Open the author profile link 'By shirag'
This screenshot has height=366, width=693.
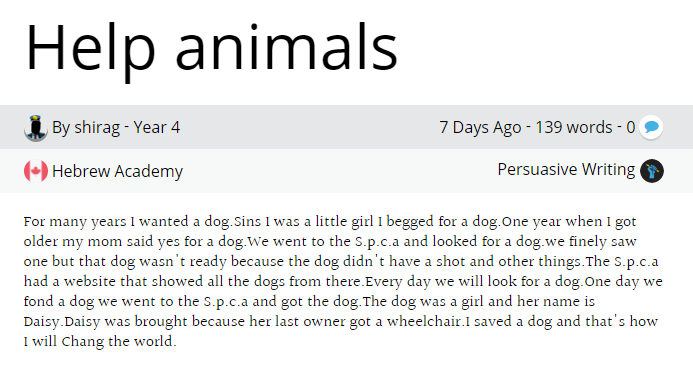pos(86,128)
